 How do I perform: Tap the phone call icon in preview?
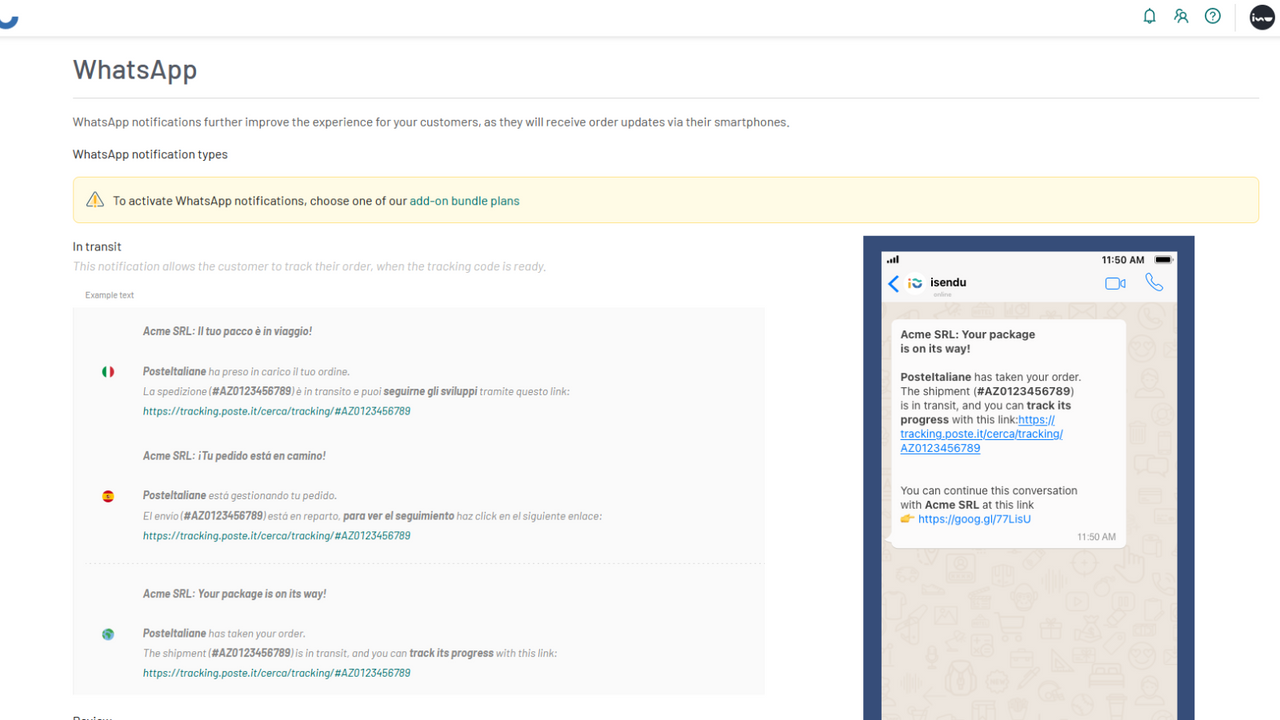1154,283
